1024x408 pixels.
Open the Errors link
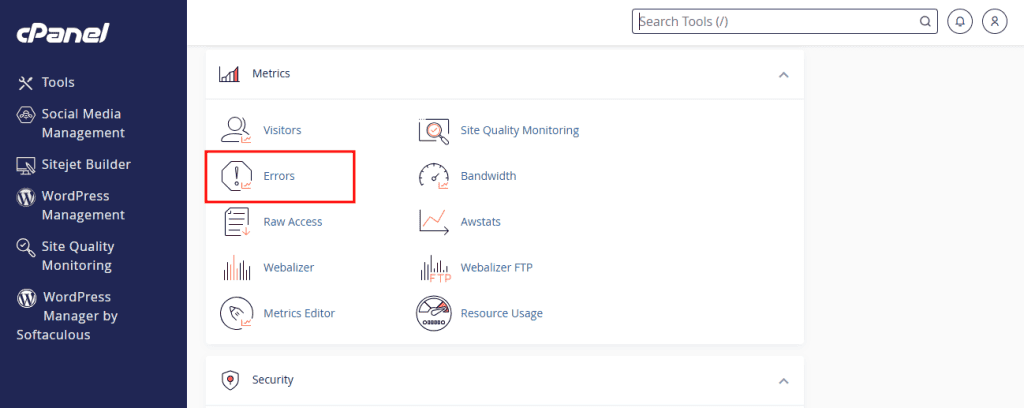coord(279,176)
